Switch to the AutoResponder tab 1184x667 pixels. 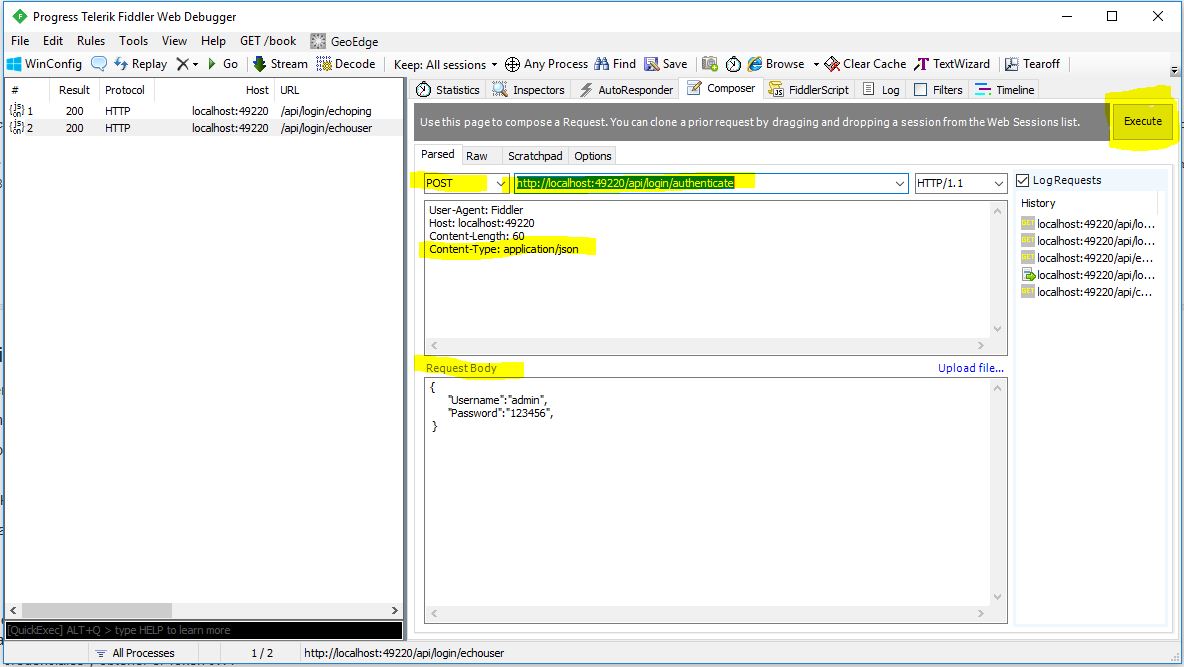pyautogui.click(x=626, y=90)
